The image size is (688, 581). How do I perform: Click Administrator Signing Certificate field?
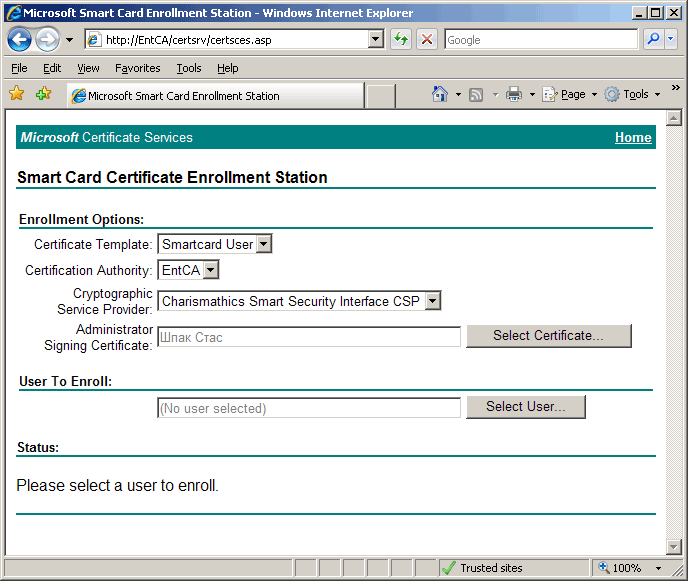pyautogui.click(x=309, y=337)
